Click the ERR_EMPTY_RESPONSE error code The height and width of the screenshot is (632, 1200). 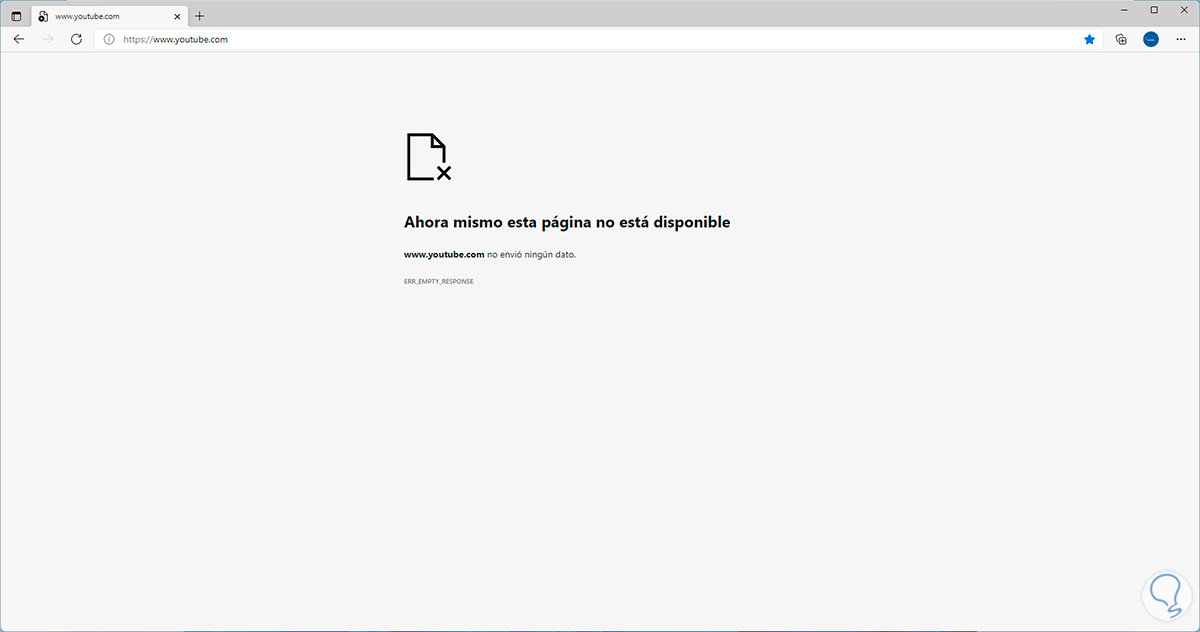439,282
